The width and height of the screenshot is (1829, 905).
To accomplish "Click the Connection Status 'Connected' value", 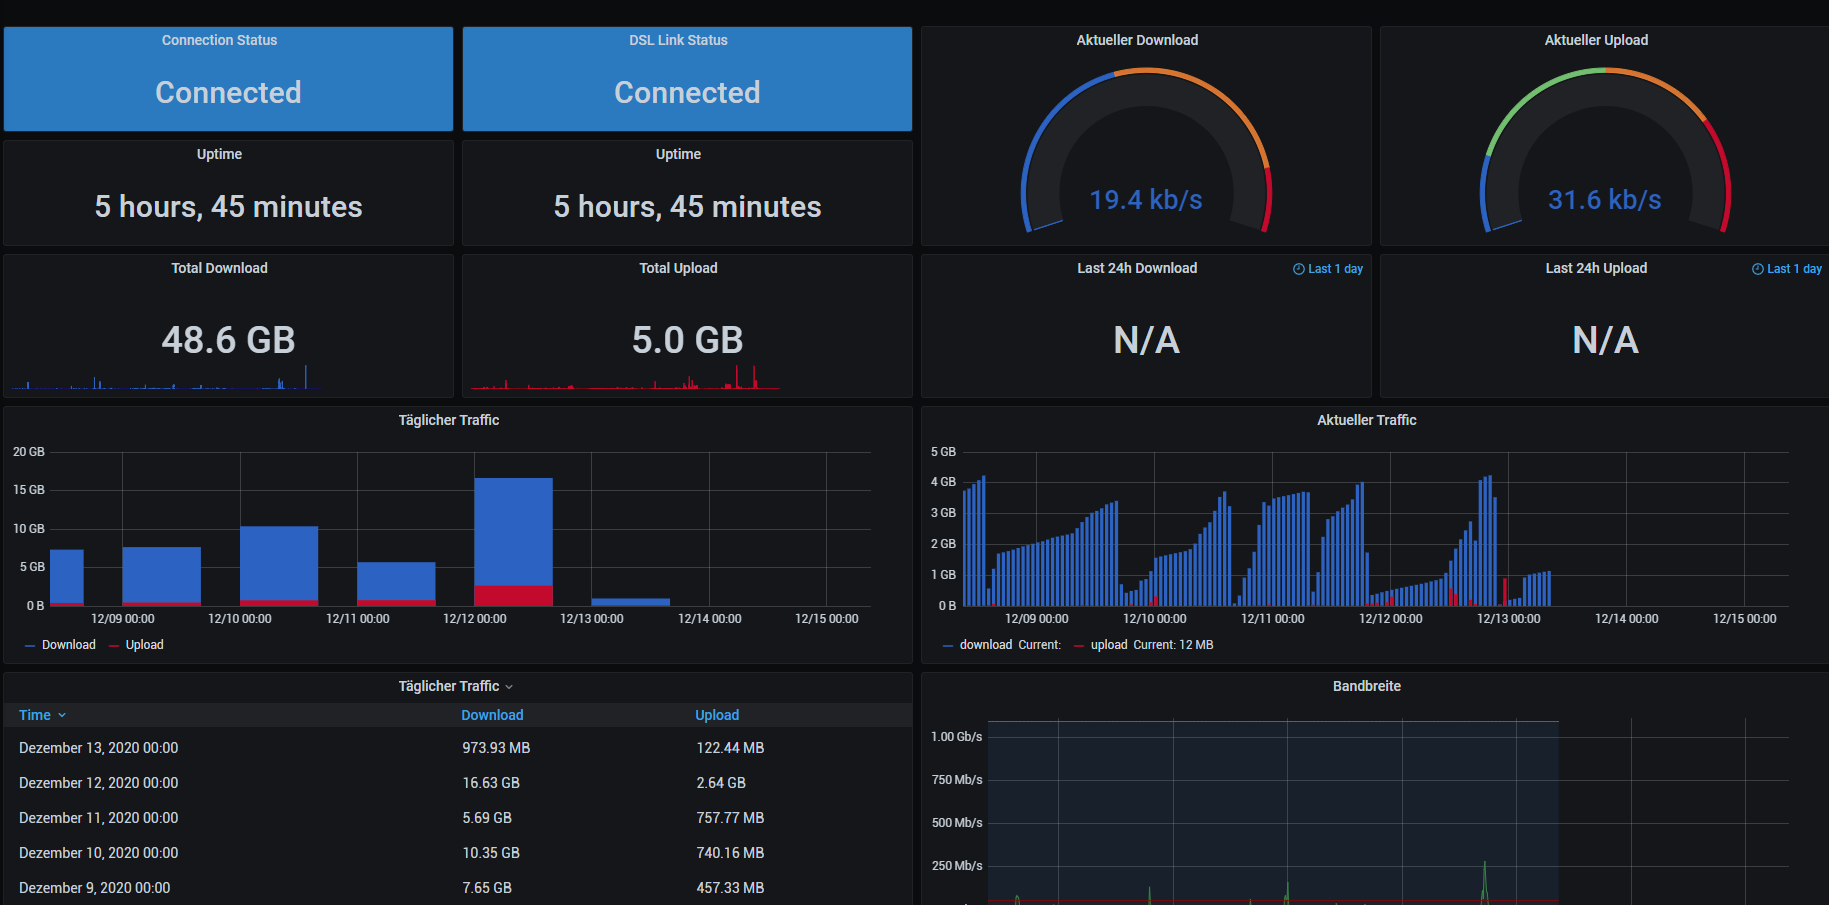I will pyautogui.click(x=228, y=92).
